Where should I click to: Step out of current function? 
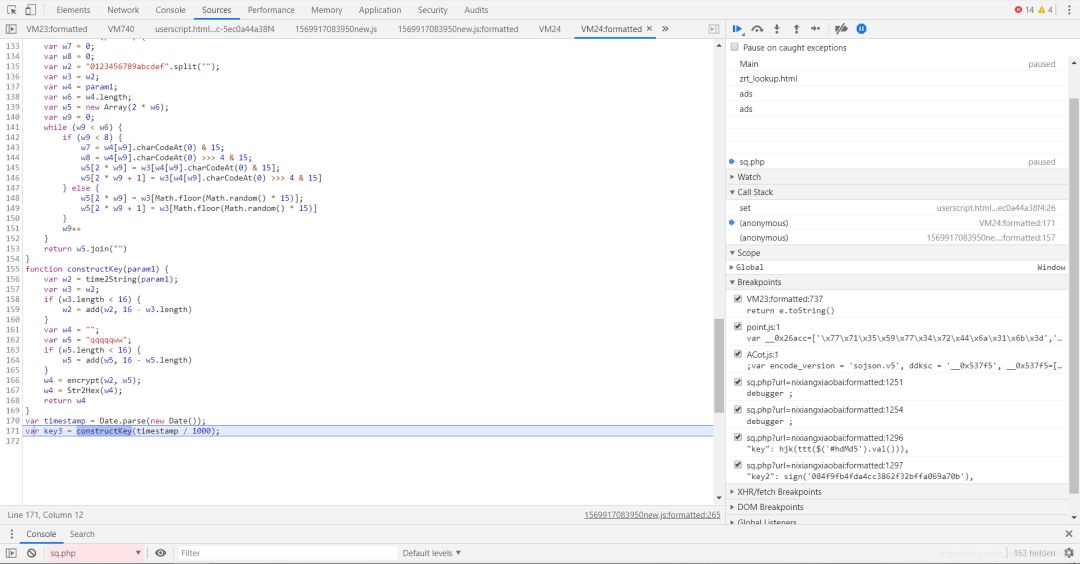coord(796,29)
